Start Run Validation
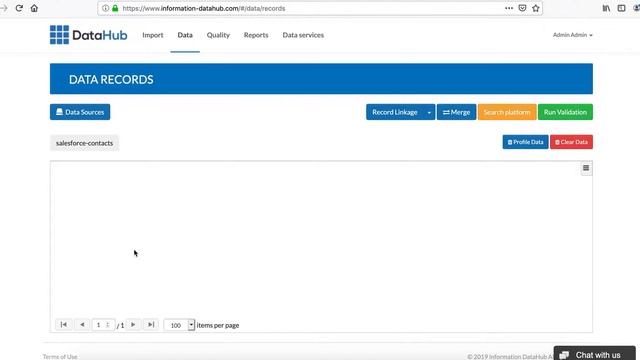640x360 pixels. 565,112
